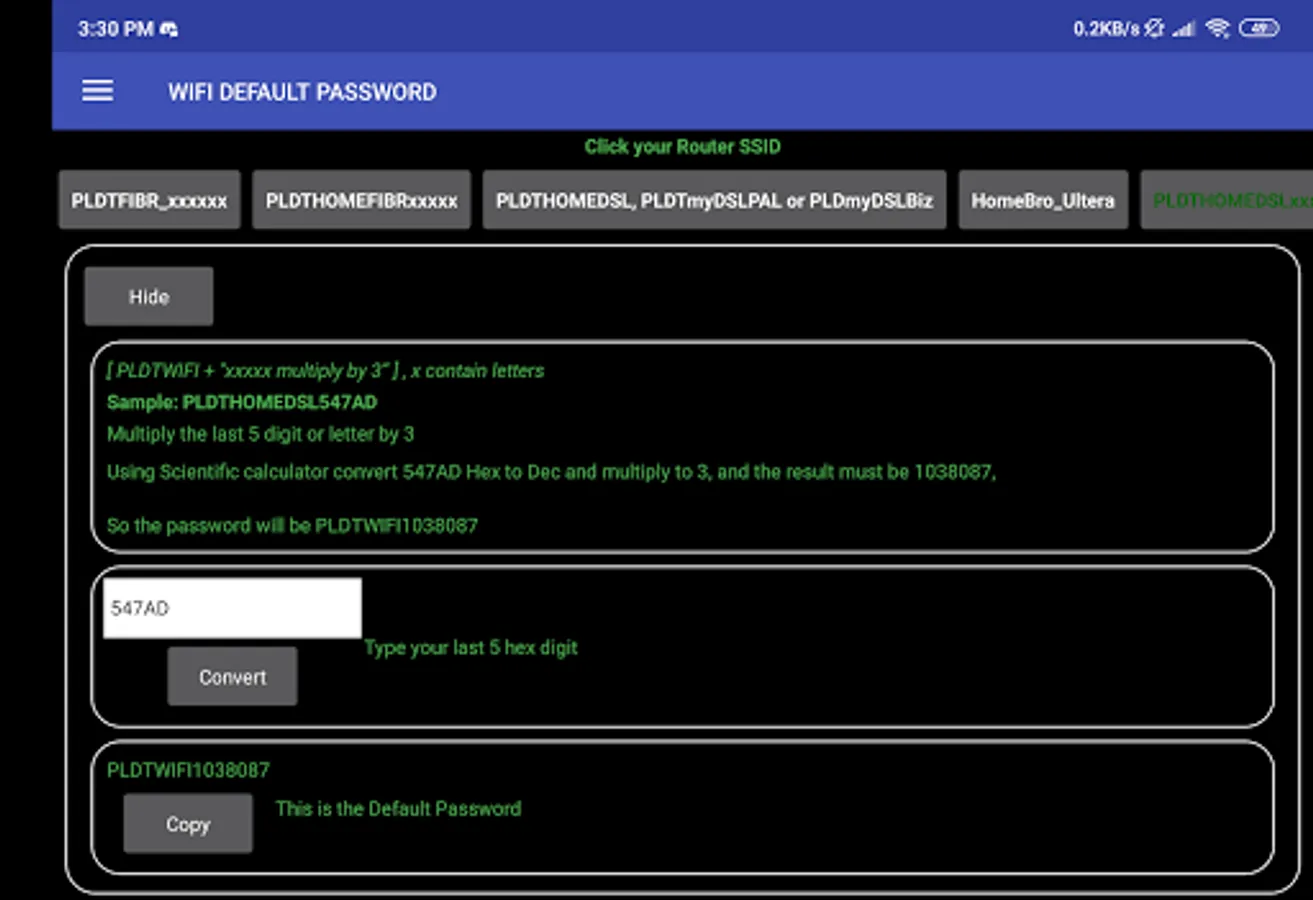This screenshot has width=1313, height=900.
Task: Focus the hex digit input field containing 547AD
Action: [x=232, y=608]
